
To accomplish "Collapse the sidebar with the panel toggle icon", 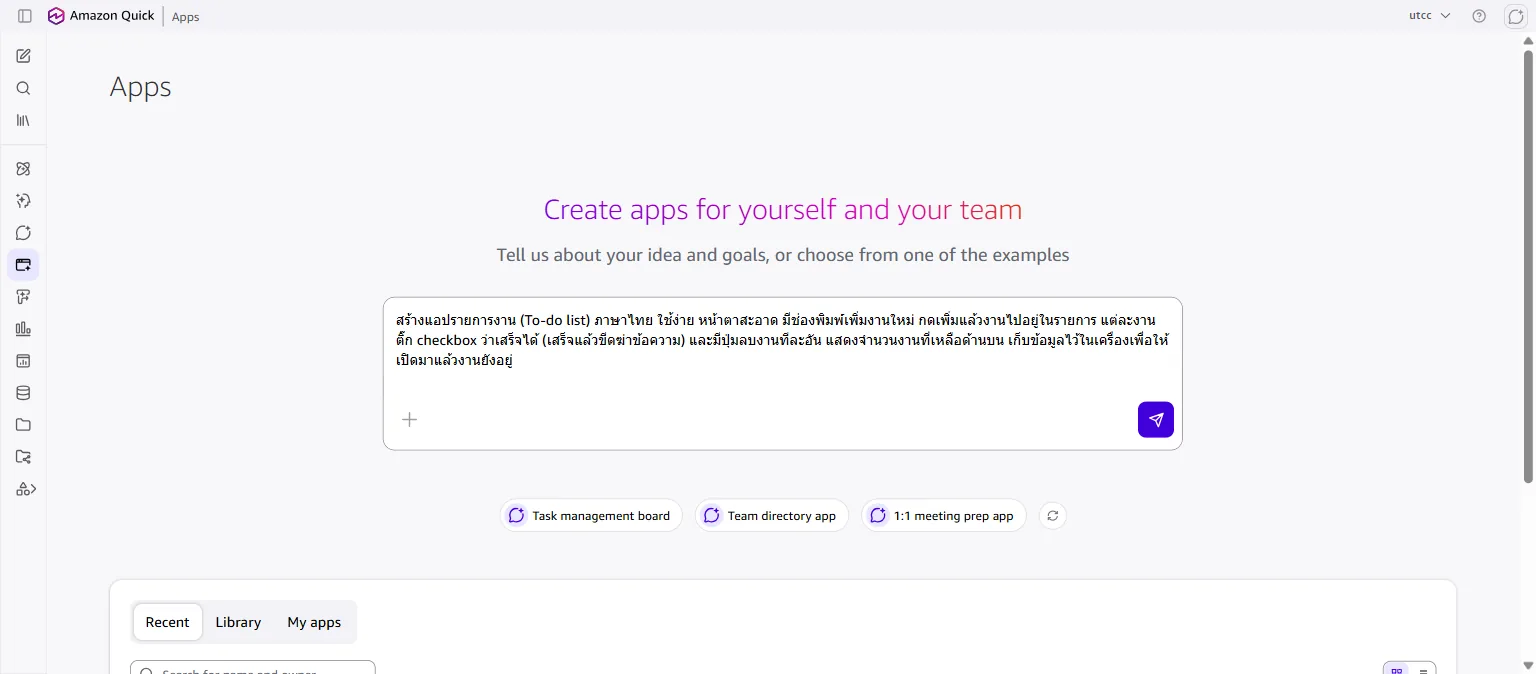I will point(25,16).
